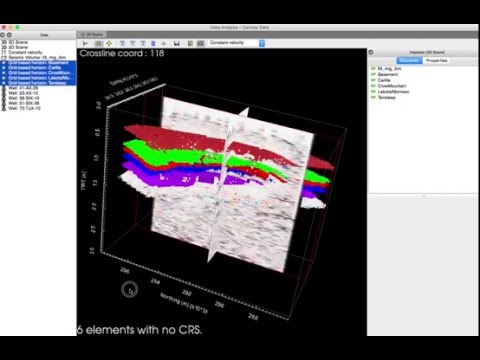Click the round icon in Inspector header
This screenshot has height=360, width=480.
click(371, 52)
